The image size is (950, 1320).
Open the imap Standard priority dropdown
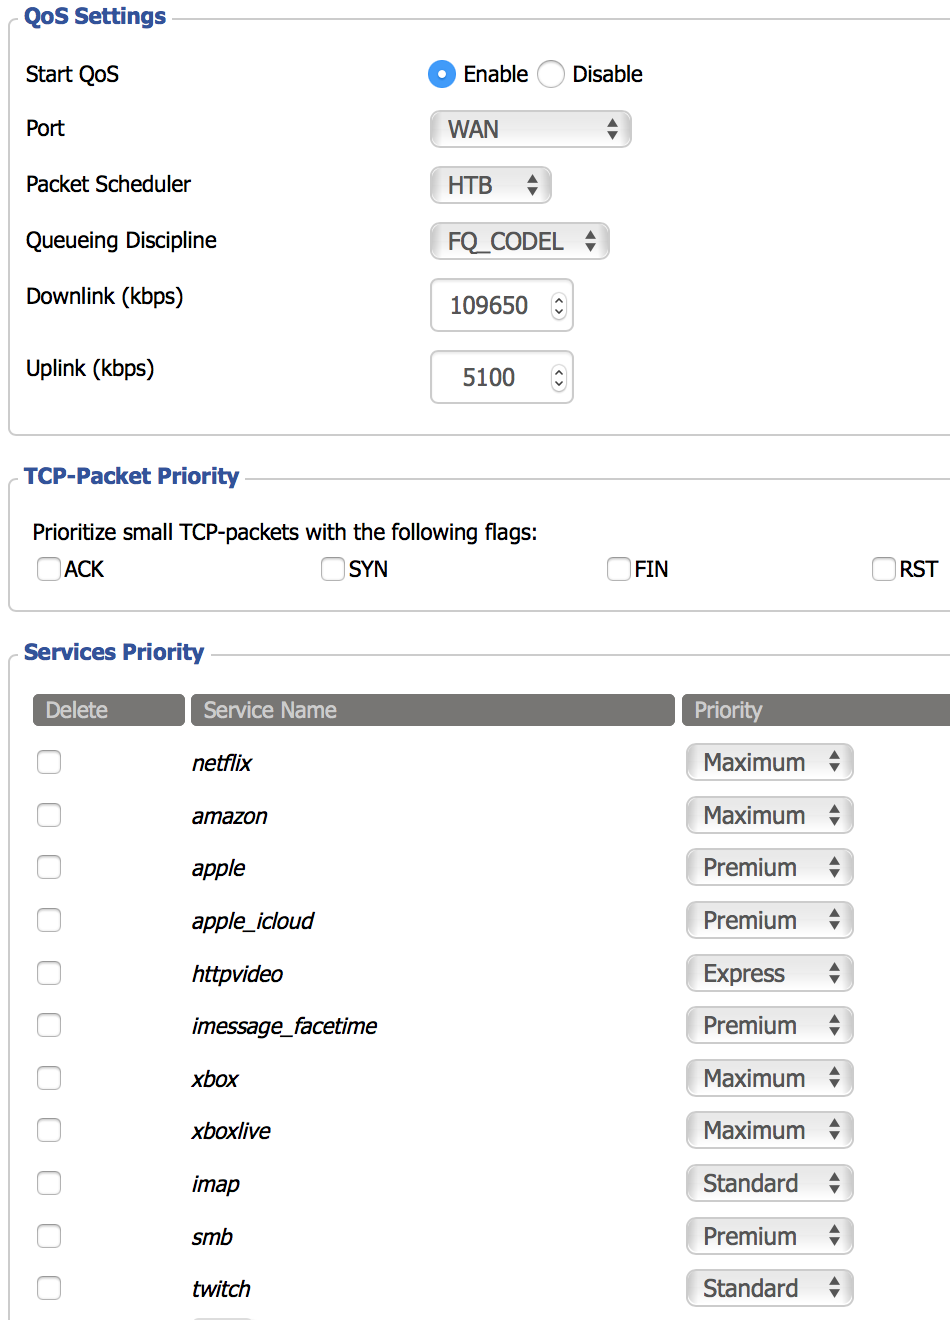point(769,1183)
